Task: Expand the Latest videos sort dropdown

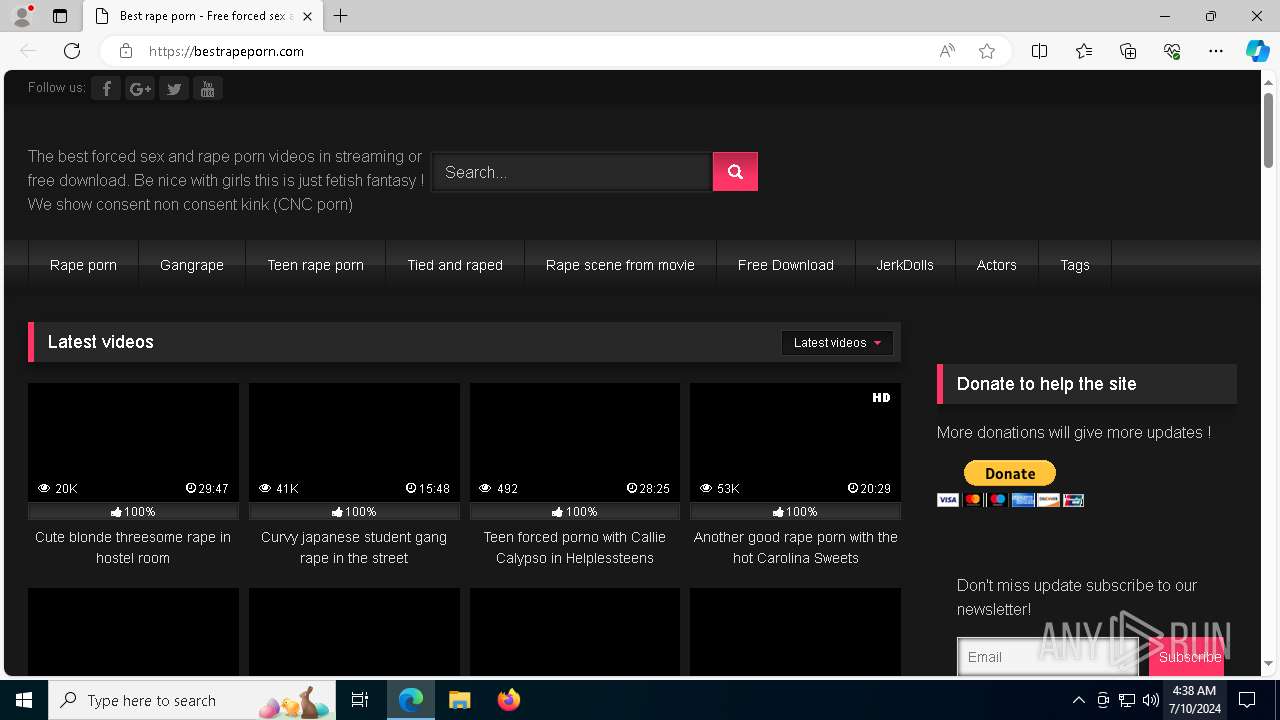Action: (x=837, y=343)
